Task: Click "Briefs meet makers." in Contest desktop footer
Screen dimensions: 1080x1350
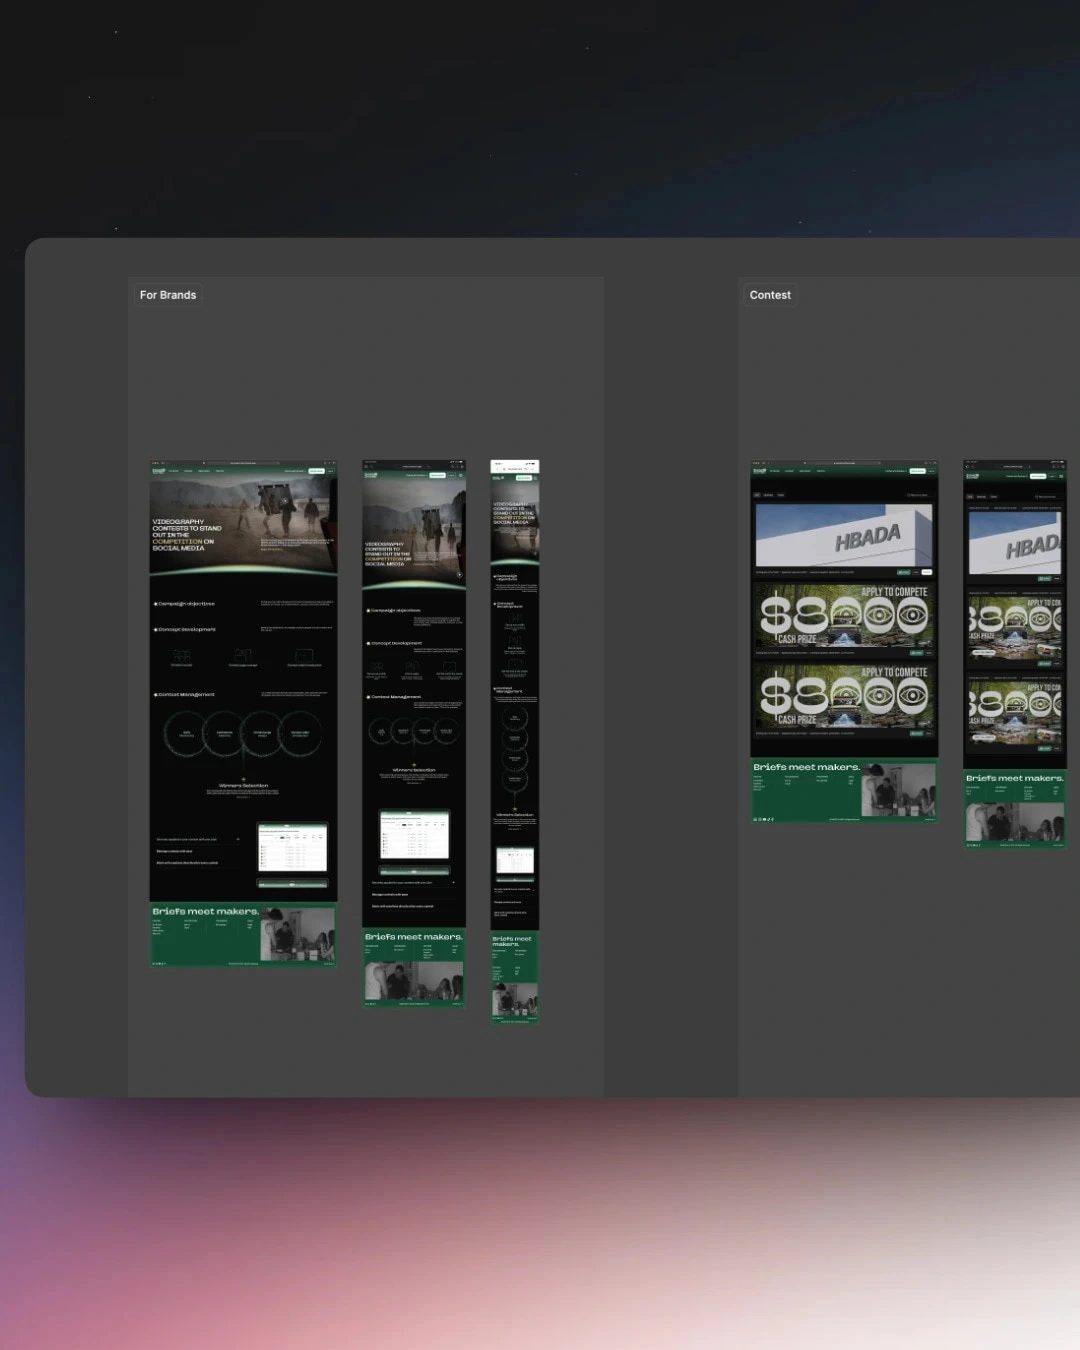Action: point(807,768)
